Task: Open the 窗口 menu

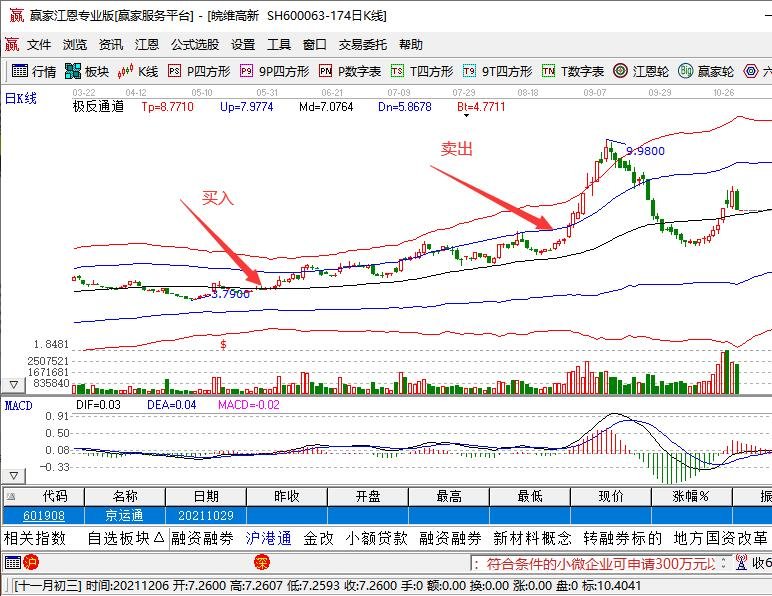Action: (x=315, y=45)
